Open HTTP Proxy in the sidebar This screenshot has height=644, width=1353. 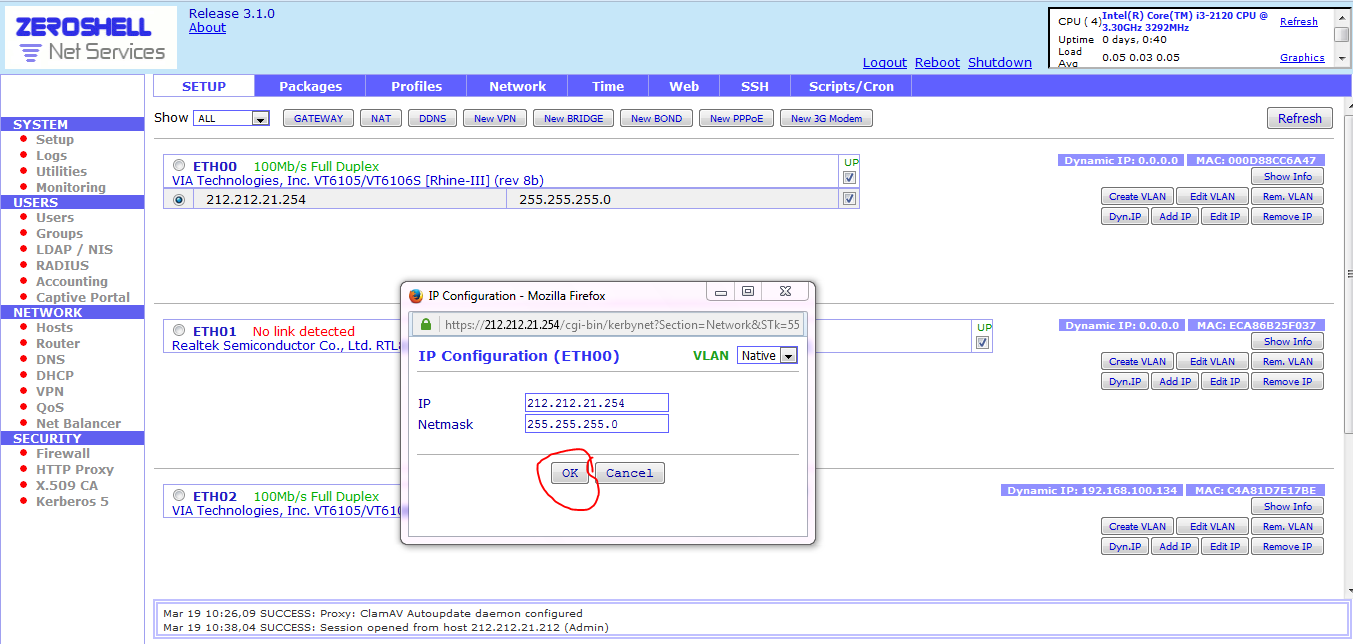point(75,469)
